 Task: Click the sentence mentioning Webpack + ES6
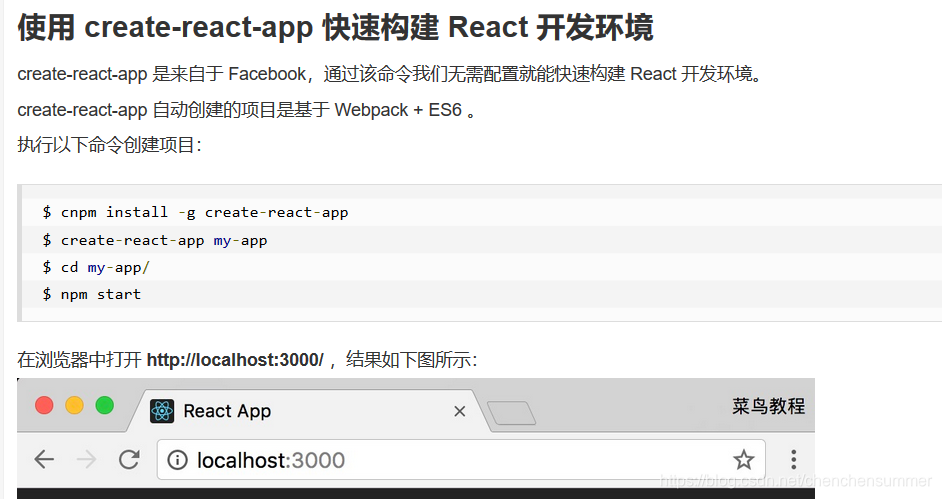click(247, 110)
